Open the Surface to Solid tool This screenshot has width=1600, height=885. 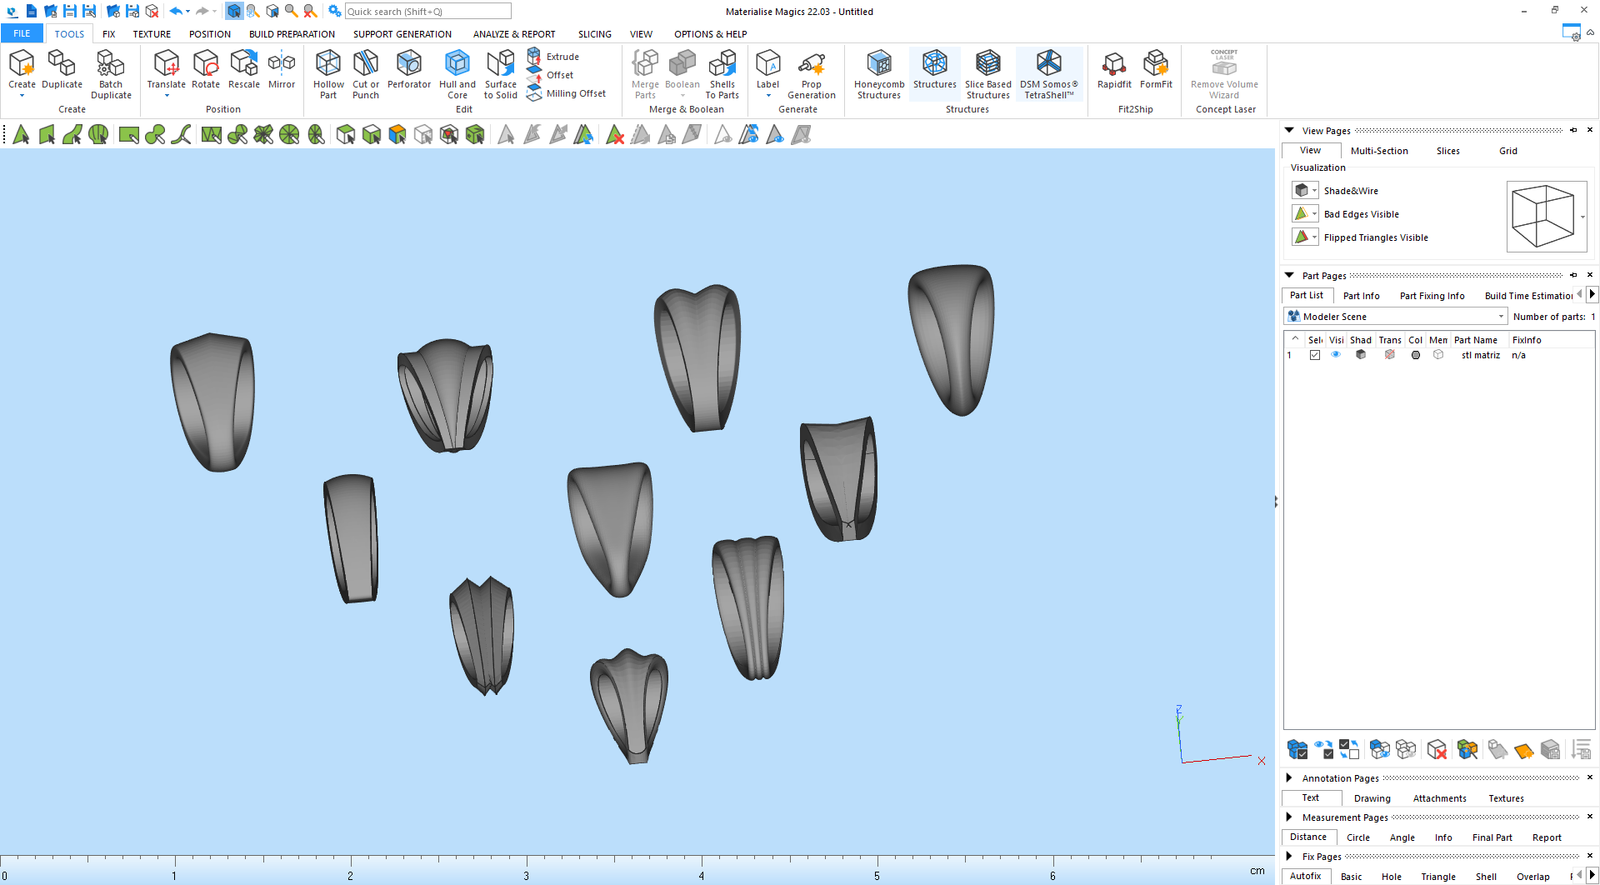point(501,74)
